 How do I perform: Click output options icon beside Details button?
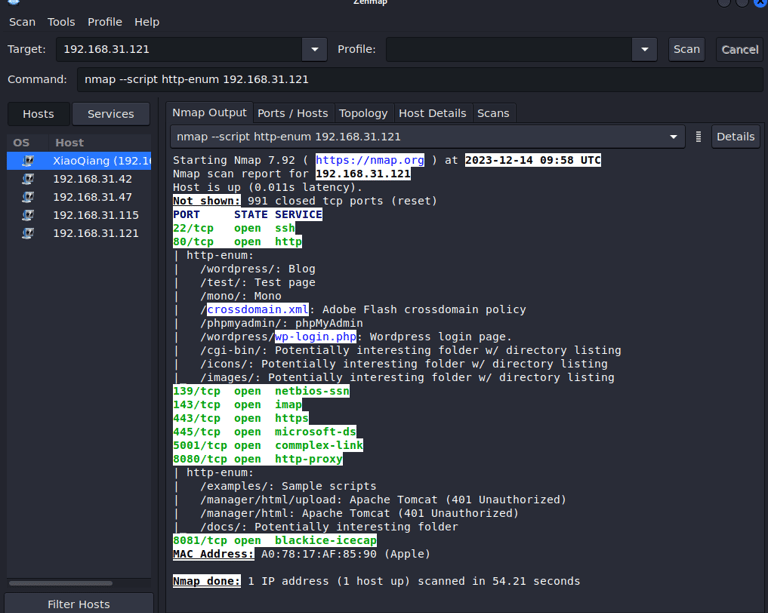[698, 137]
